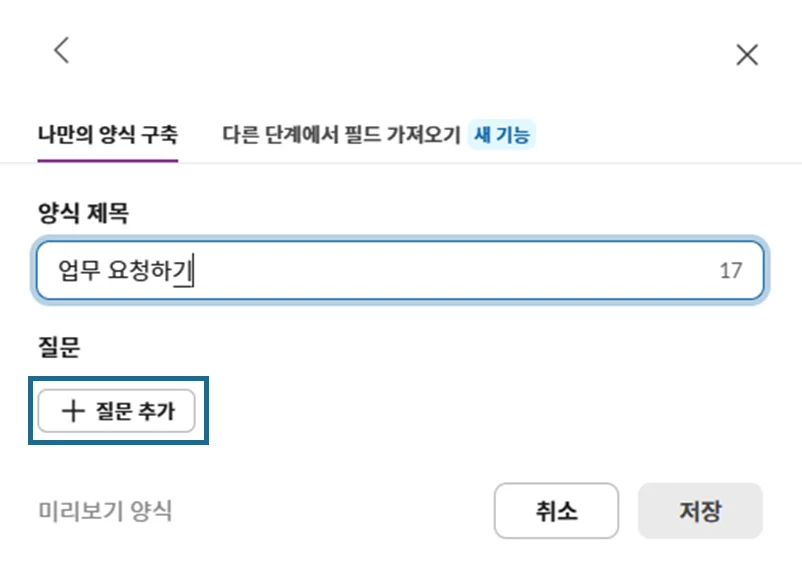Place cursor on 업무 in title field
Viewport: 802px width, 567px height.
(76, 271)
